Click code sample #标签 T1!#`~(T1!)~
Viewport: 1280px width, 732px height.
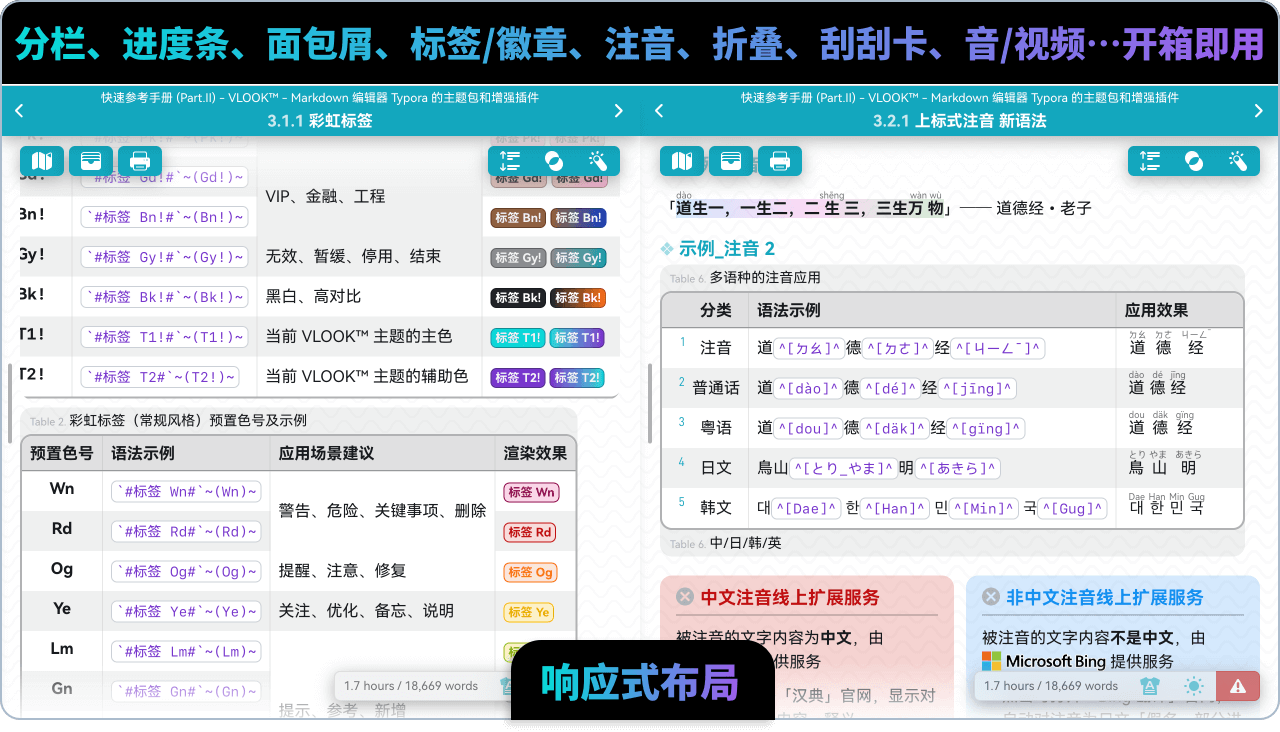(x=165, y=337)
